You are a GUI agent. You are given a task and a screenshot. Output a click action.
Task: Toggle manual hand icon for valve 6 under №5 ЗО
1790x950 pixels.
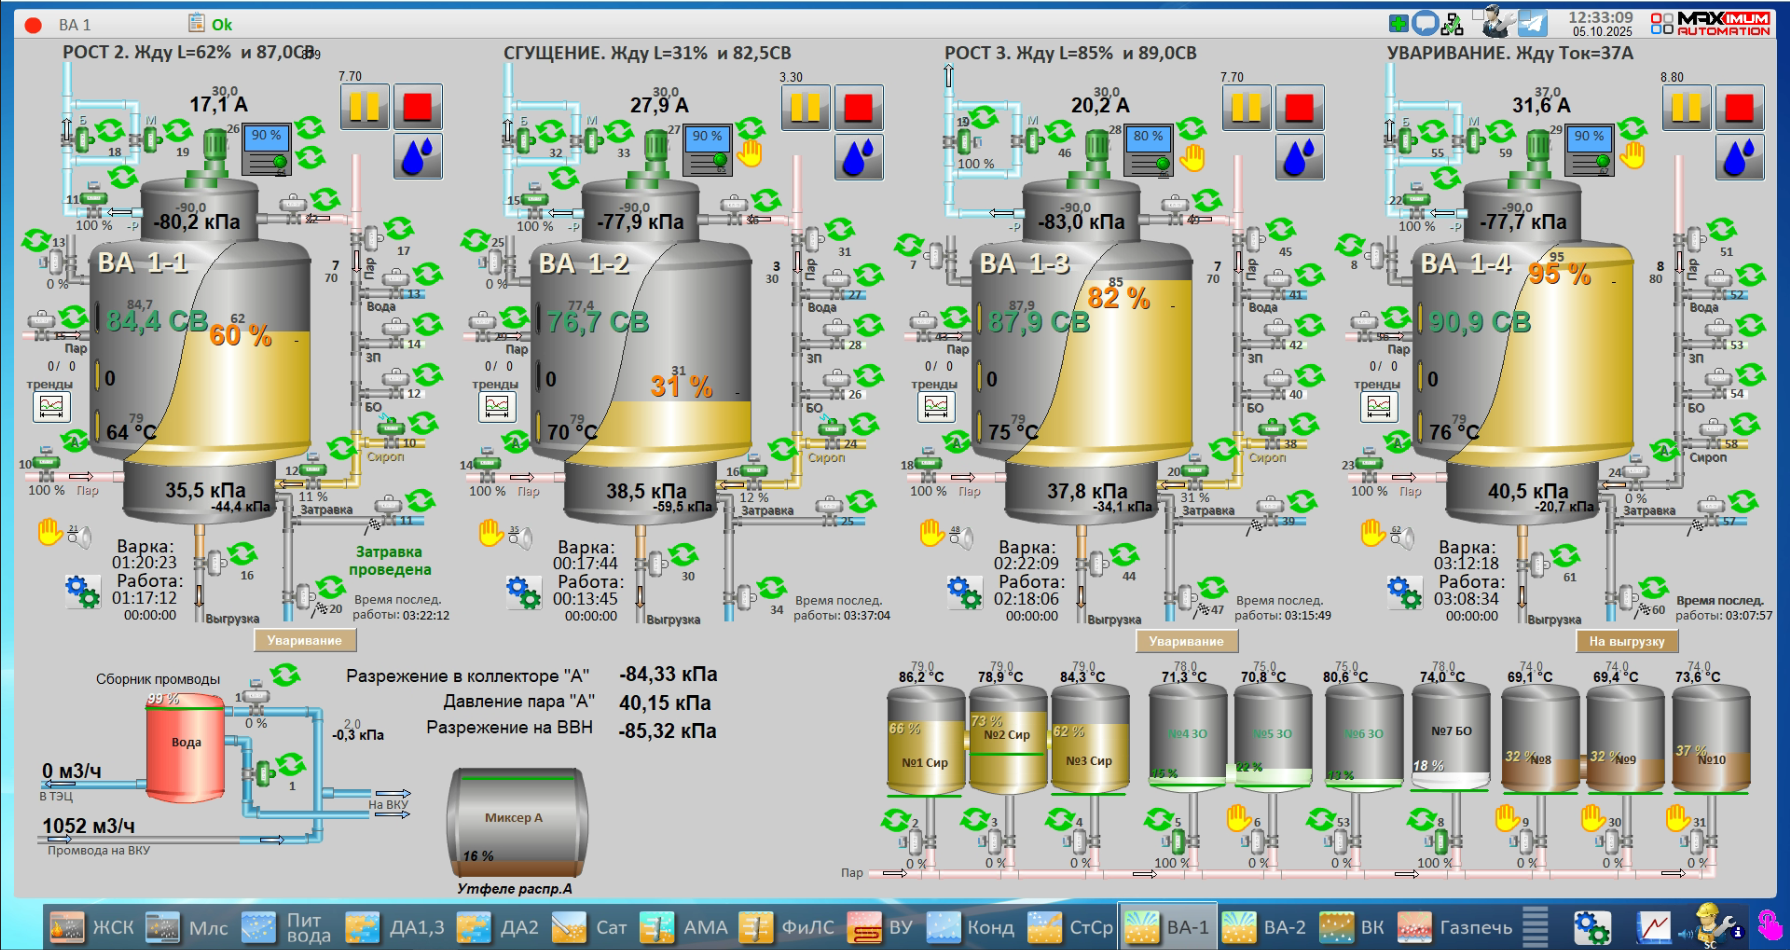(x=1240, y=818)
